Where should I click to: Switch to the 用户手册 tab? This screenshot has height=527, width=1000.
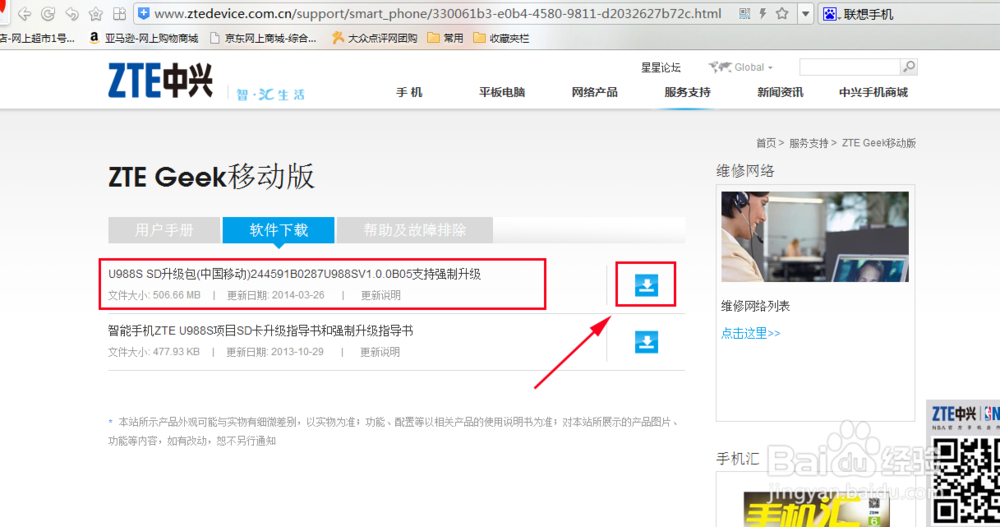[x=164, y=230]
